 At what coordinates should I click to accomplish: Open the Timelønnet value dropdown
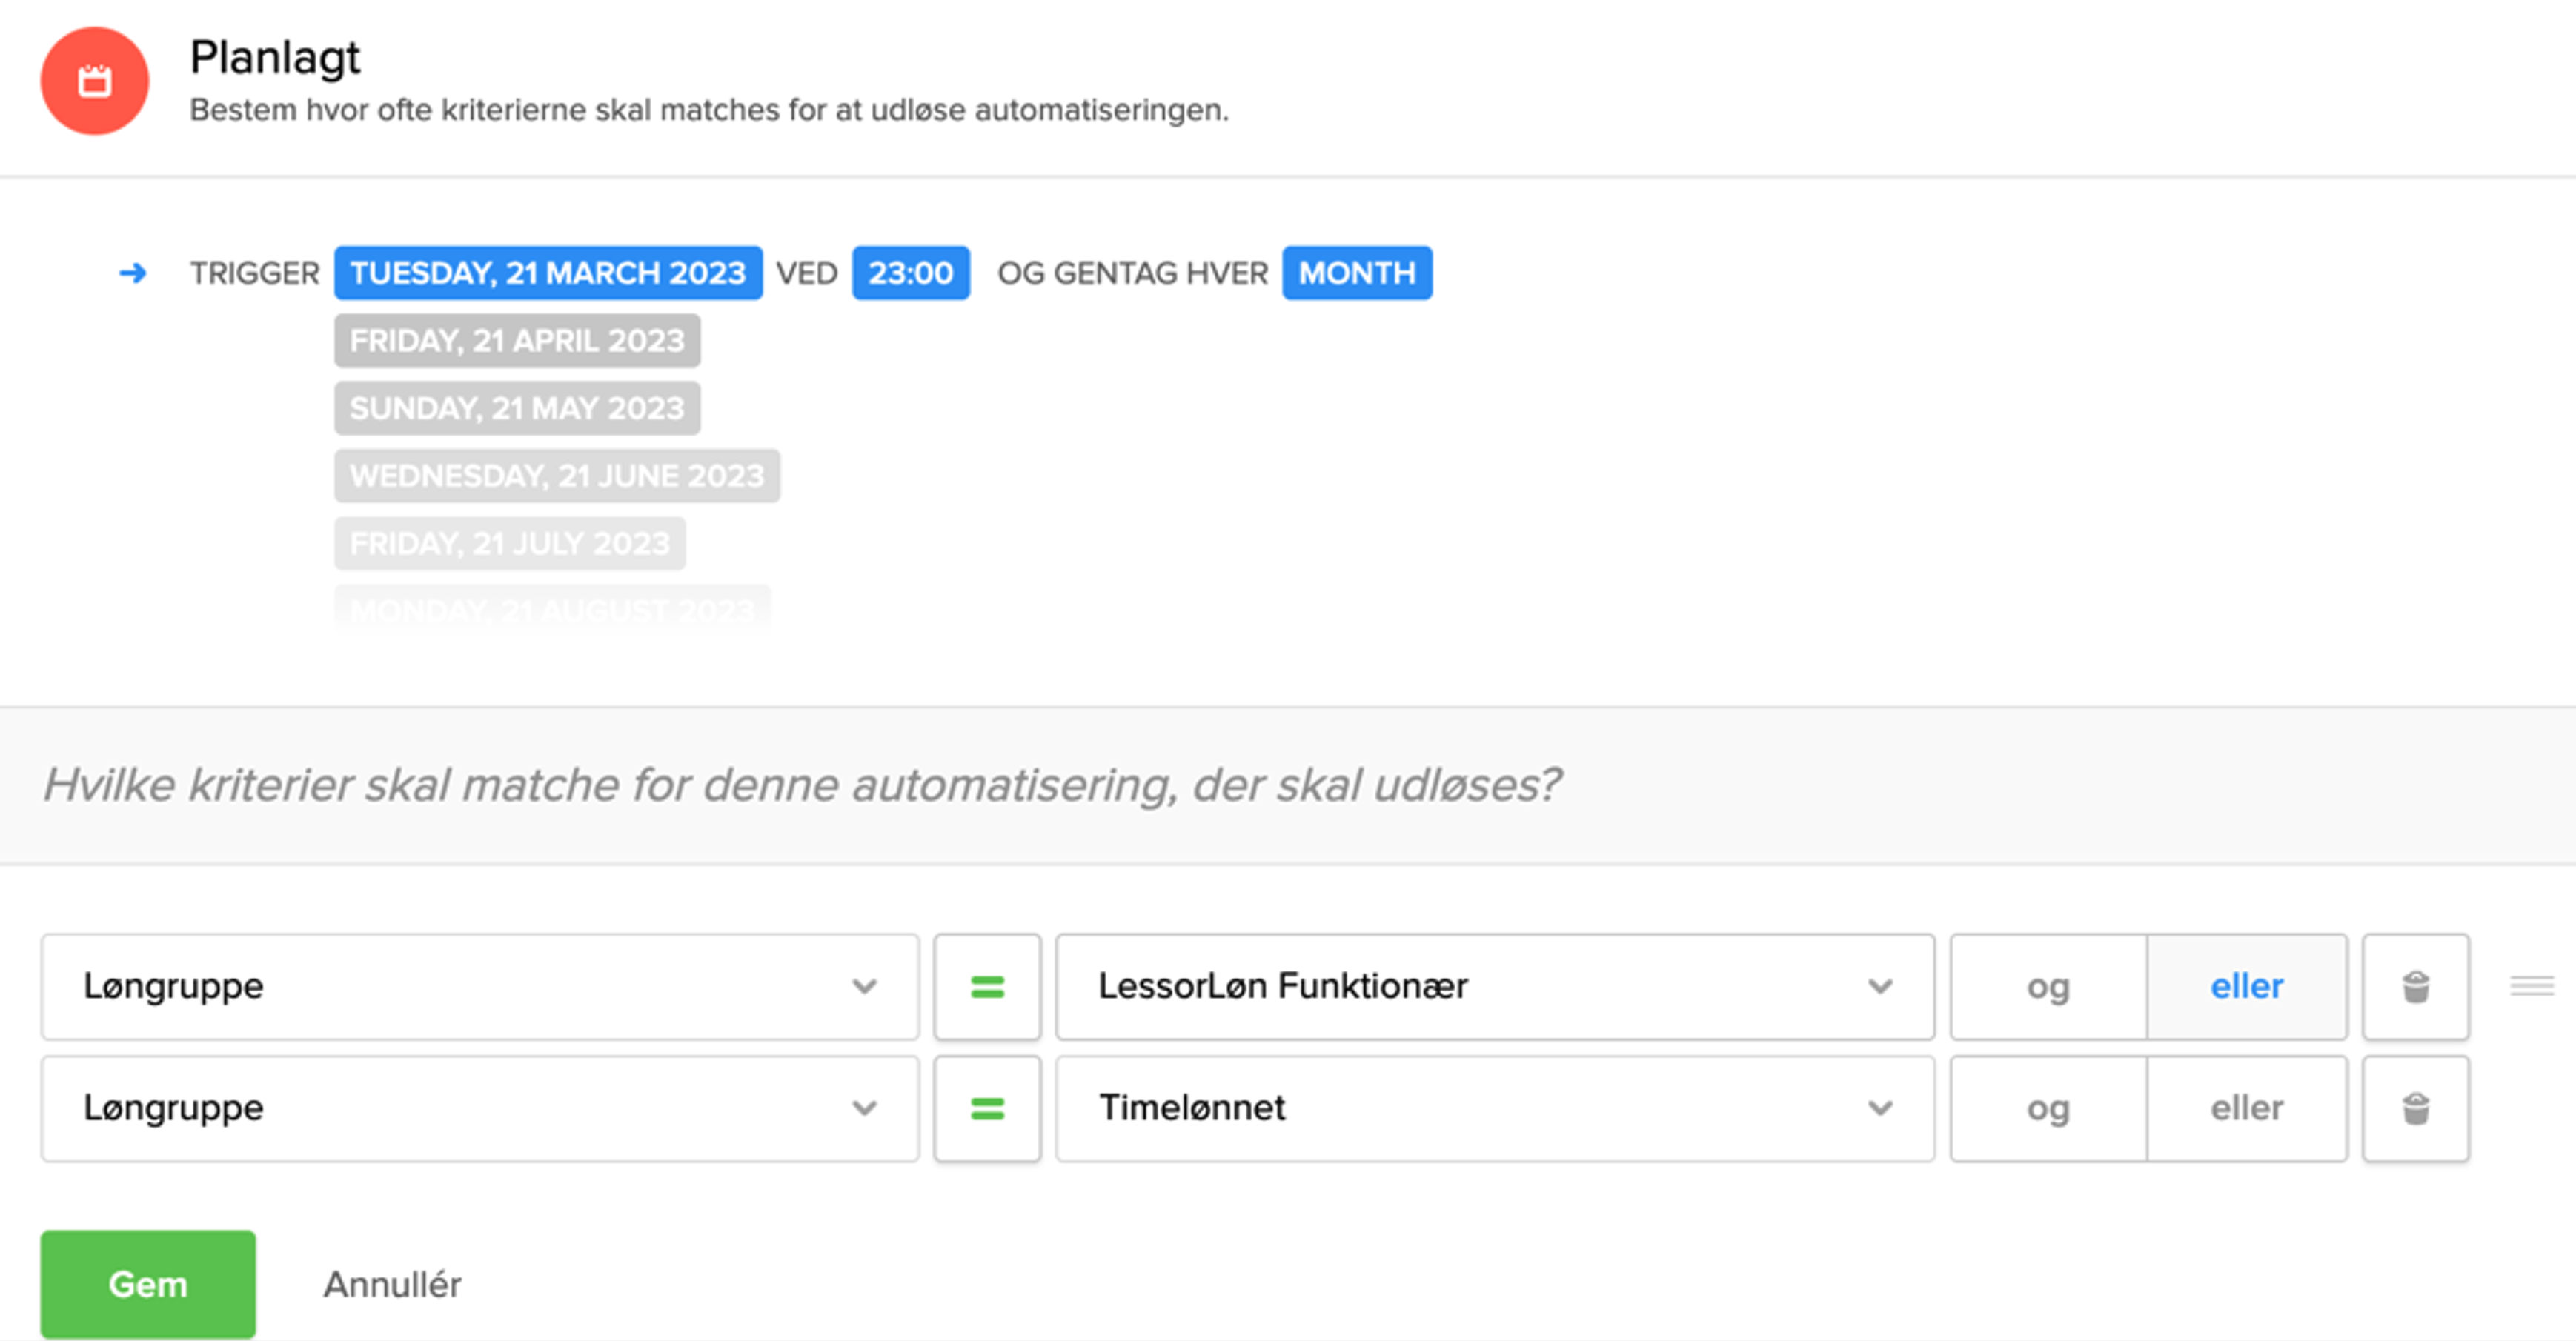1881,1108
